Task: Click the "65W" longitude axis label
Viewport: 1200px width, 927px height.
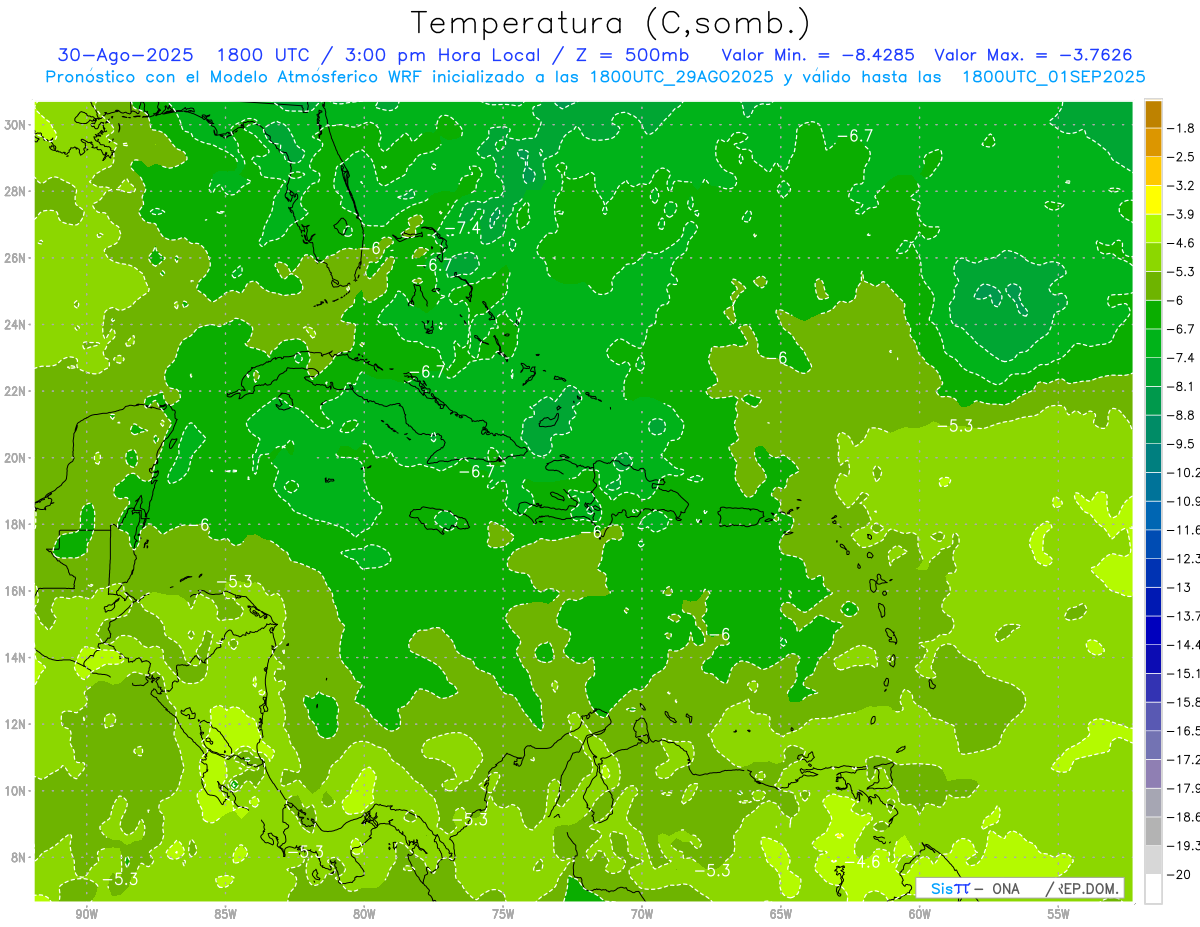Action: click(781, 914)
